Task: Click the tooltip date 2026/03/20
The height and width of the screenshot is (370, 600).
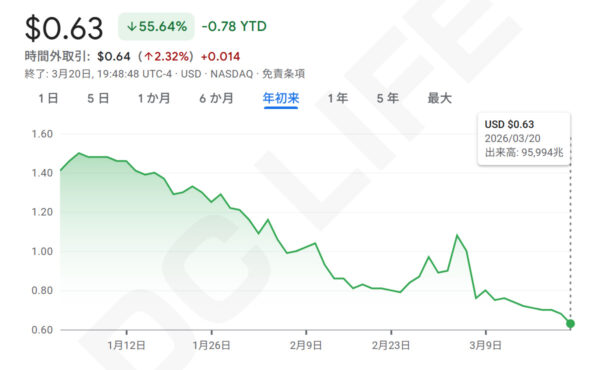Action: click(x=512, y=138)
